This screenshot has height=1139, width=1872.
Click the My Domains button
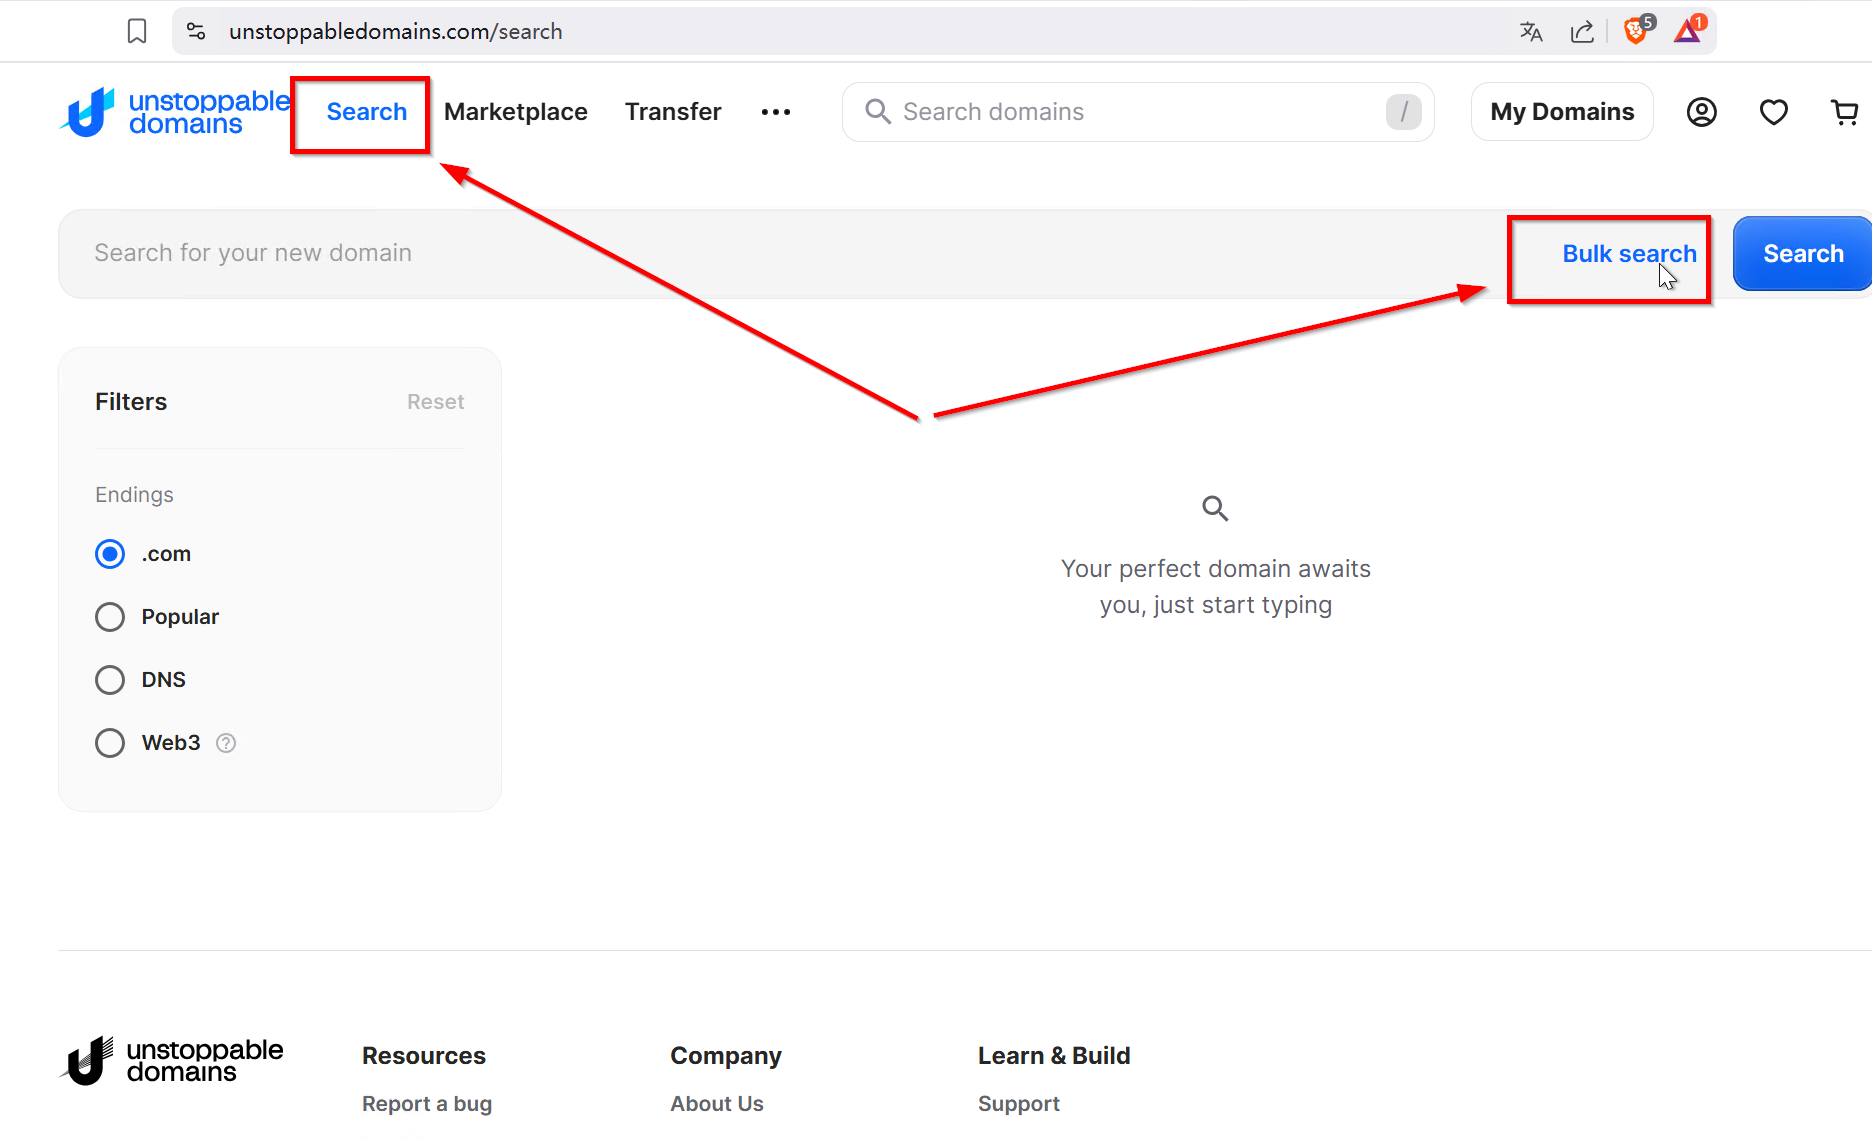(1562, 112)
